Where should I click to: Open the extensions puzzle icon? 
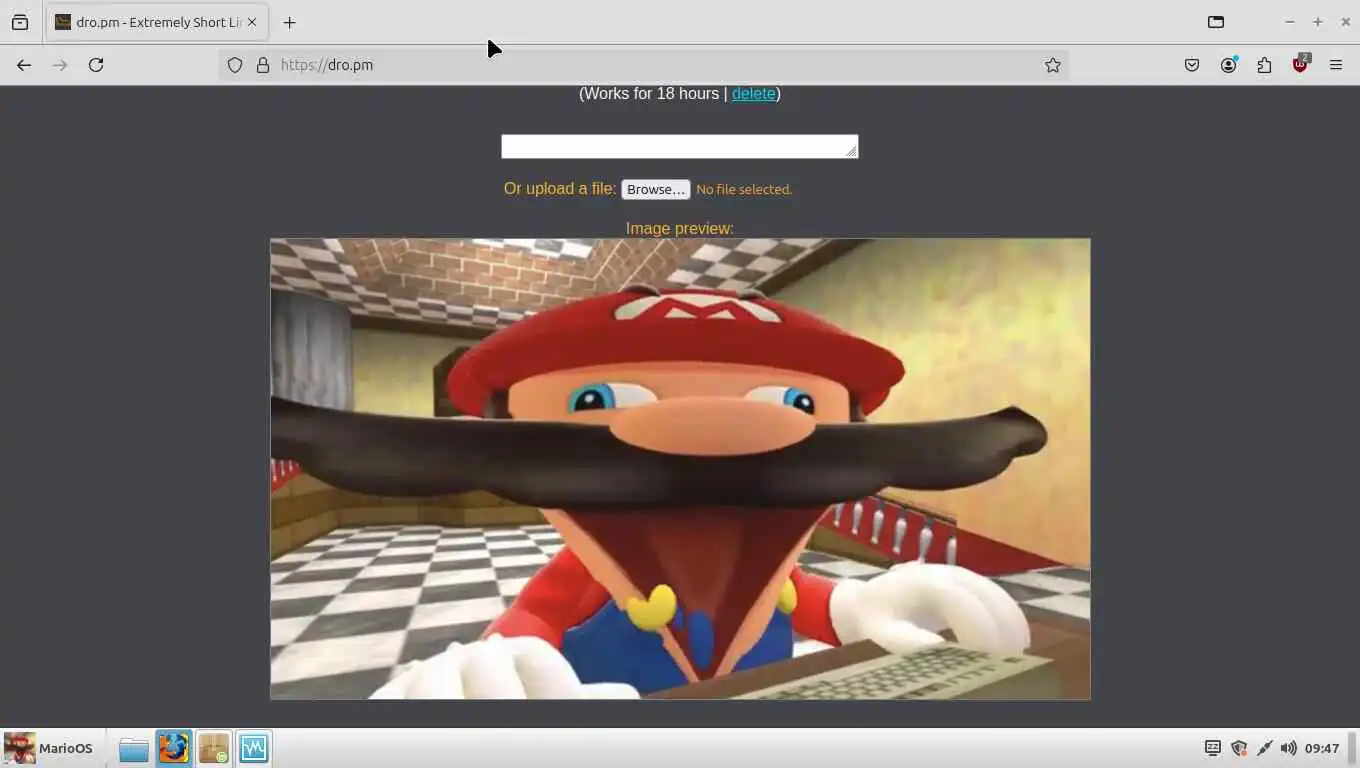point(1264,65)
